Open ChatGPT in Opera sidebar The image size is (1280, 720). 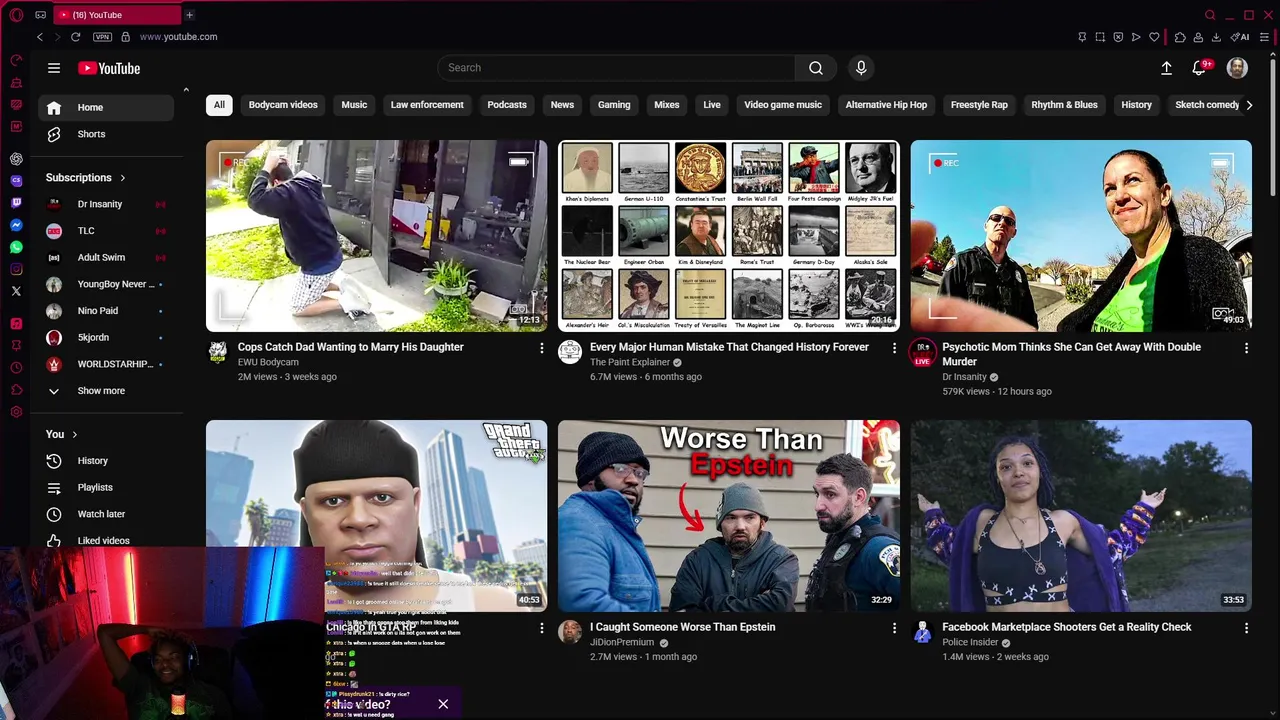pyautogui.click(x=16, y=159)
